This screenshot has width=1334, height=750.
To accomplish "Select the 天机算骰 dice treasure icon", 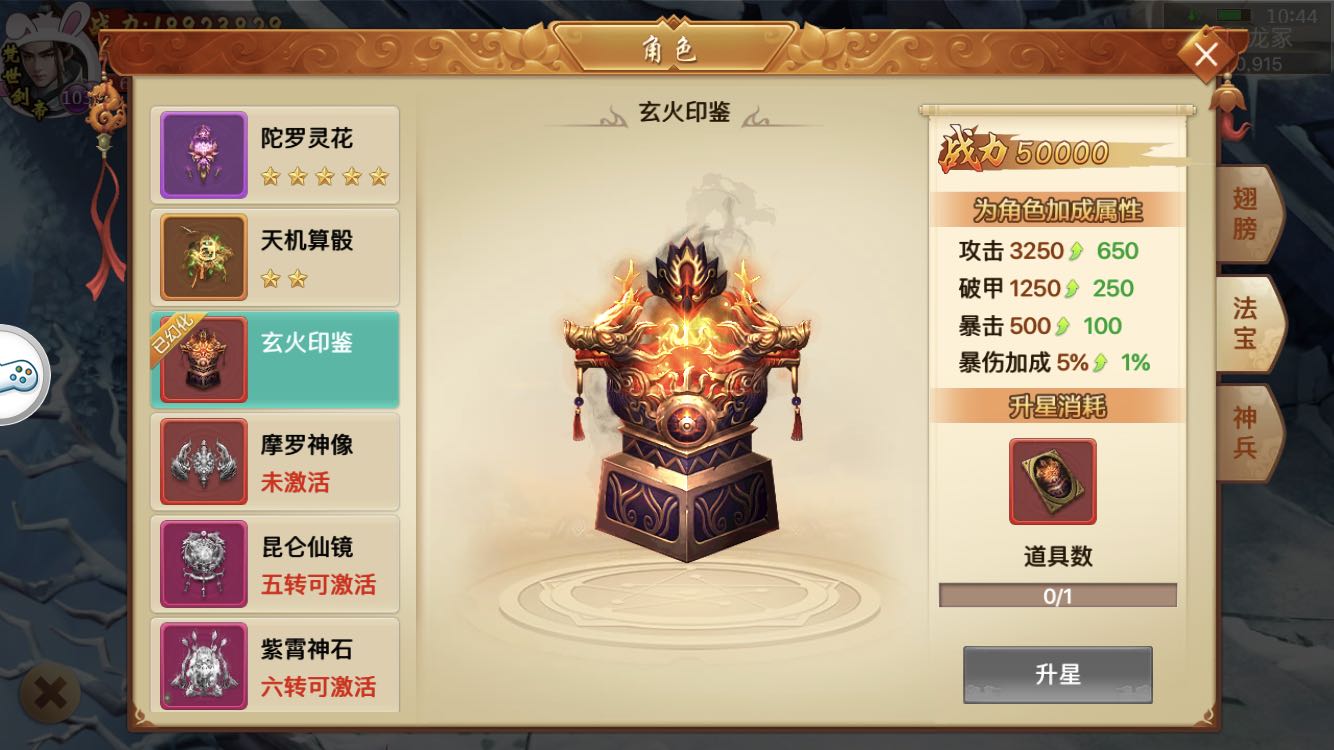I will [204, 257].
